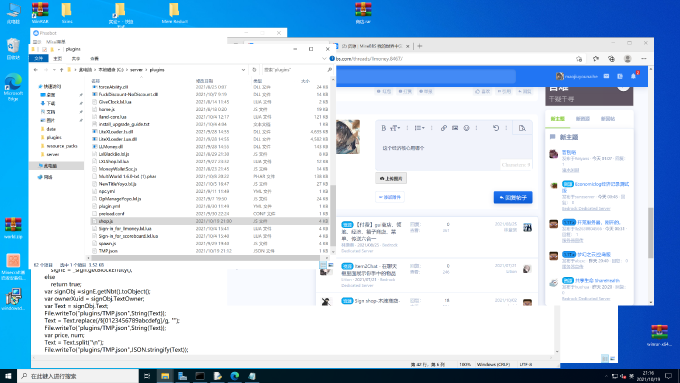This screenshot has width=680, height=383.
Task: Switch Explorer to details view icon
Action: pyautogui.click(x=323, y=265)
